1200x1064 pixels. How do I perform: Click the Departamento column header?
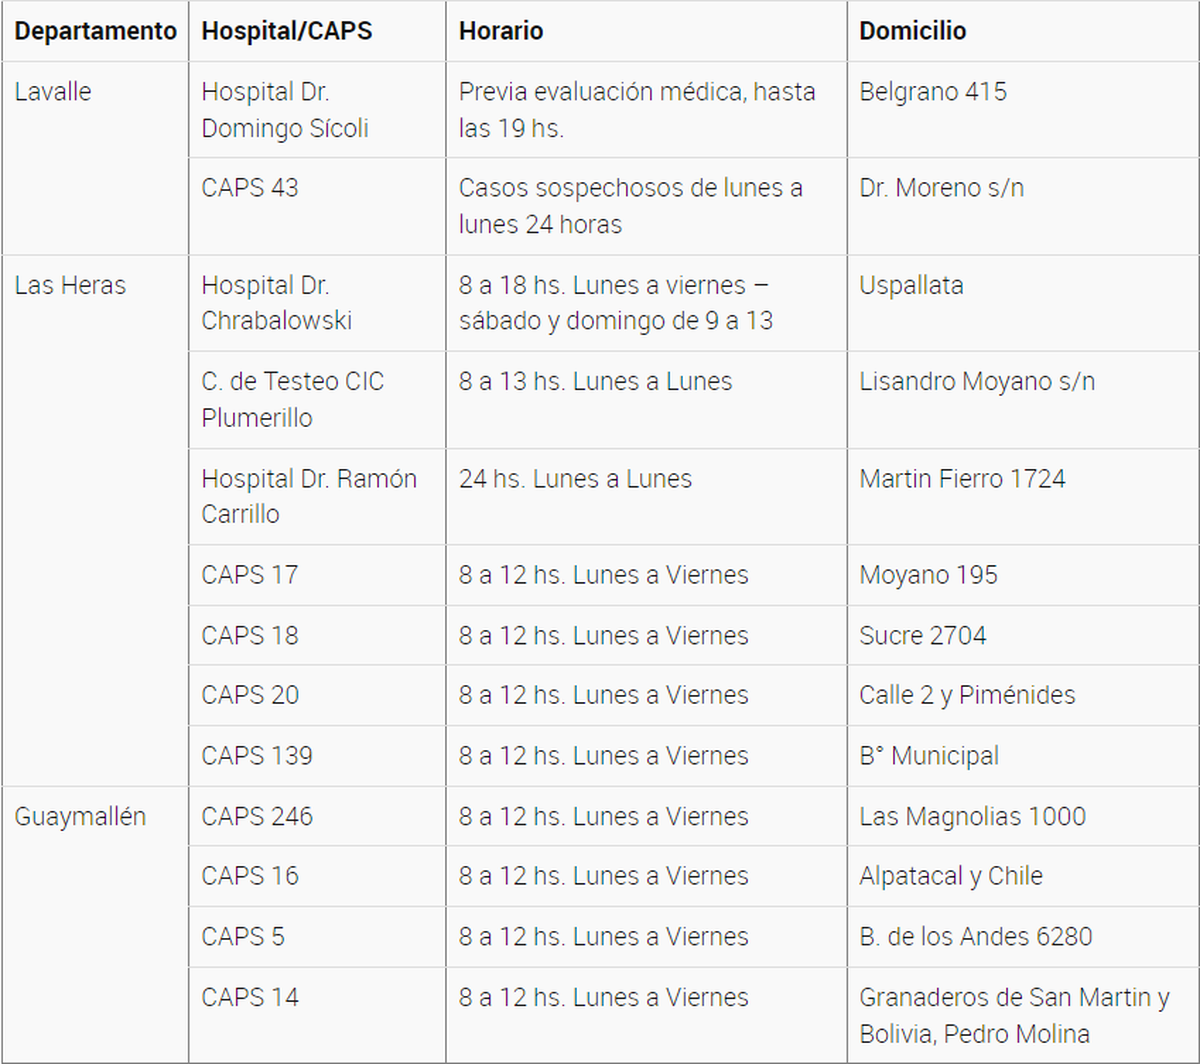pyautogui.click(x=95, y=31)
